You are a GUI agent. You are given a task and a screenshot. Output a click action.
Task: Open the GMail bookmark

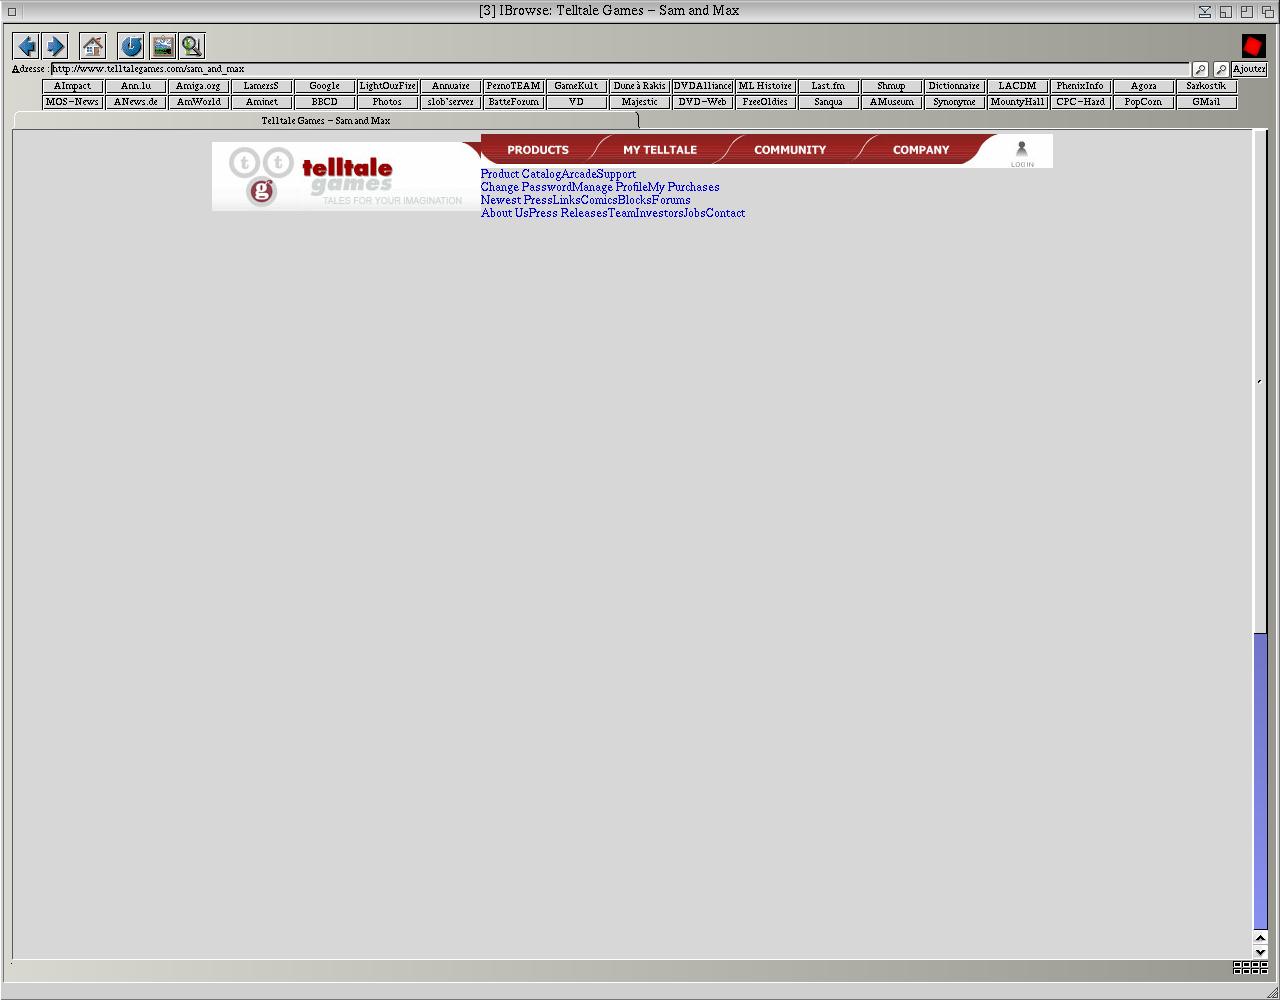tap(1206, 102)
